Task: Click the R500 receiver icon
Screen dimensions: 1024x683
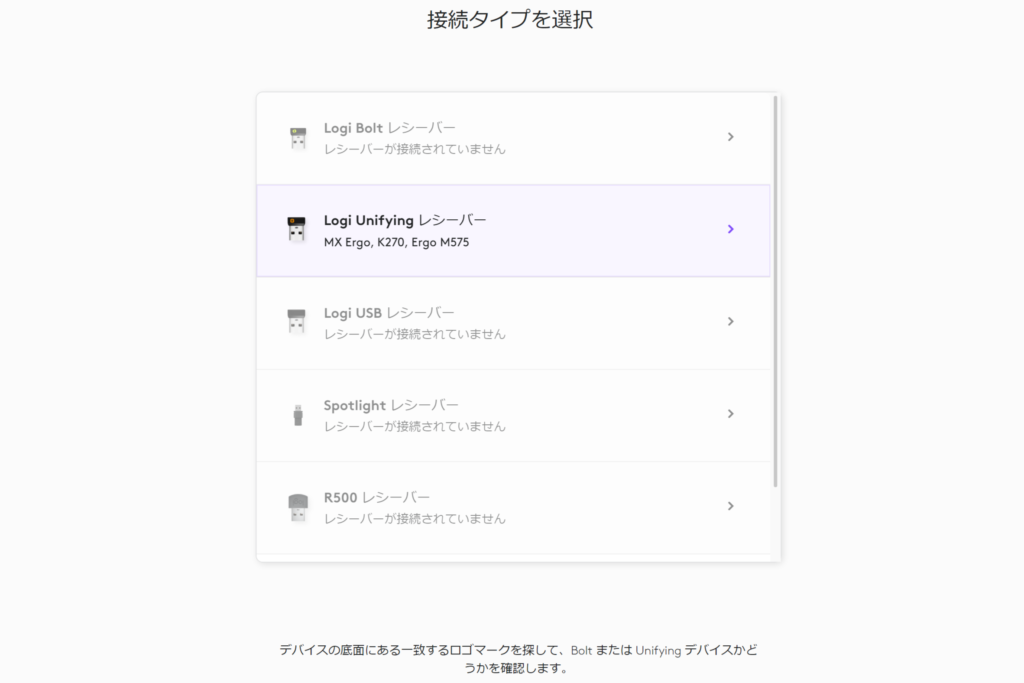Action: coord(298,507)
